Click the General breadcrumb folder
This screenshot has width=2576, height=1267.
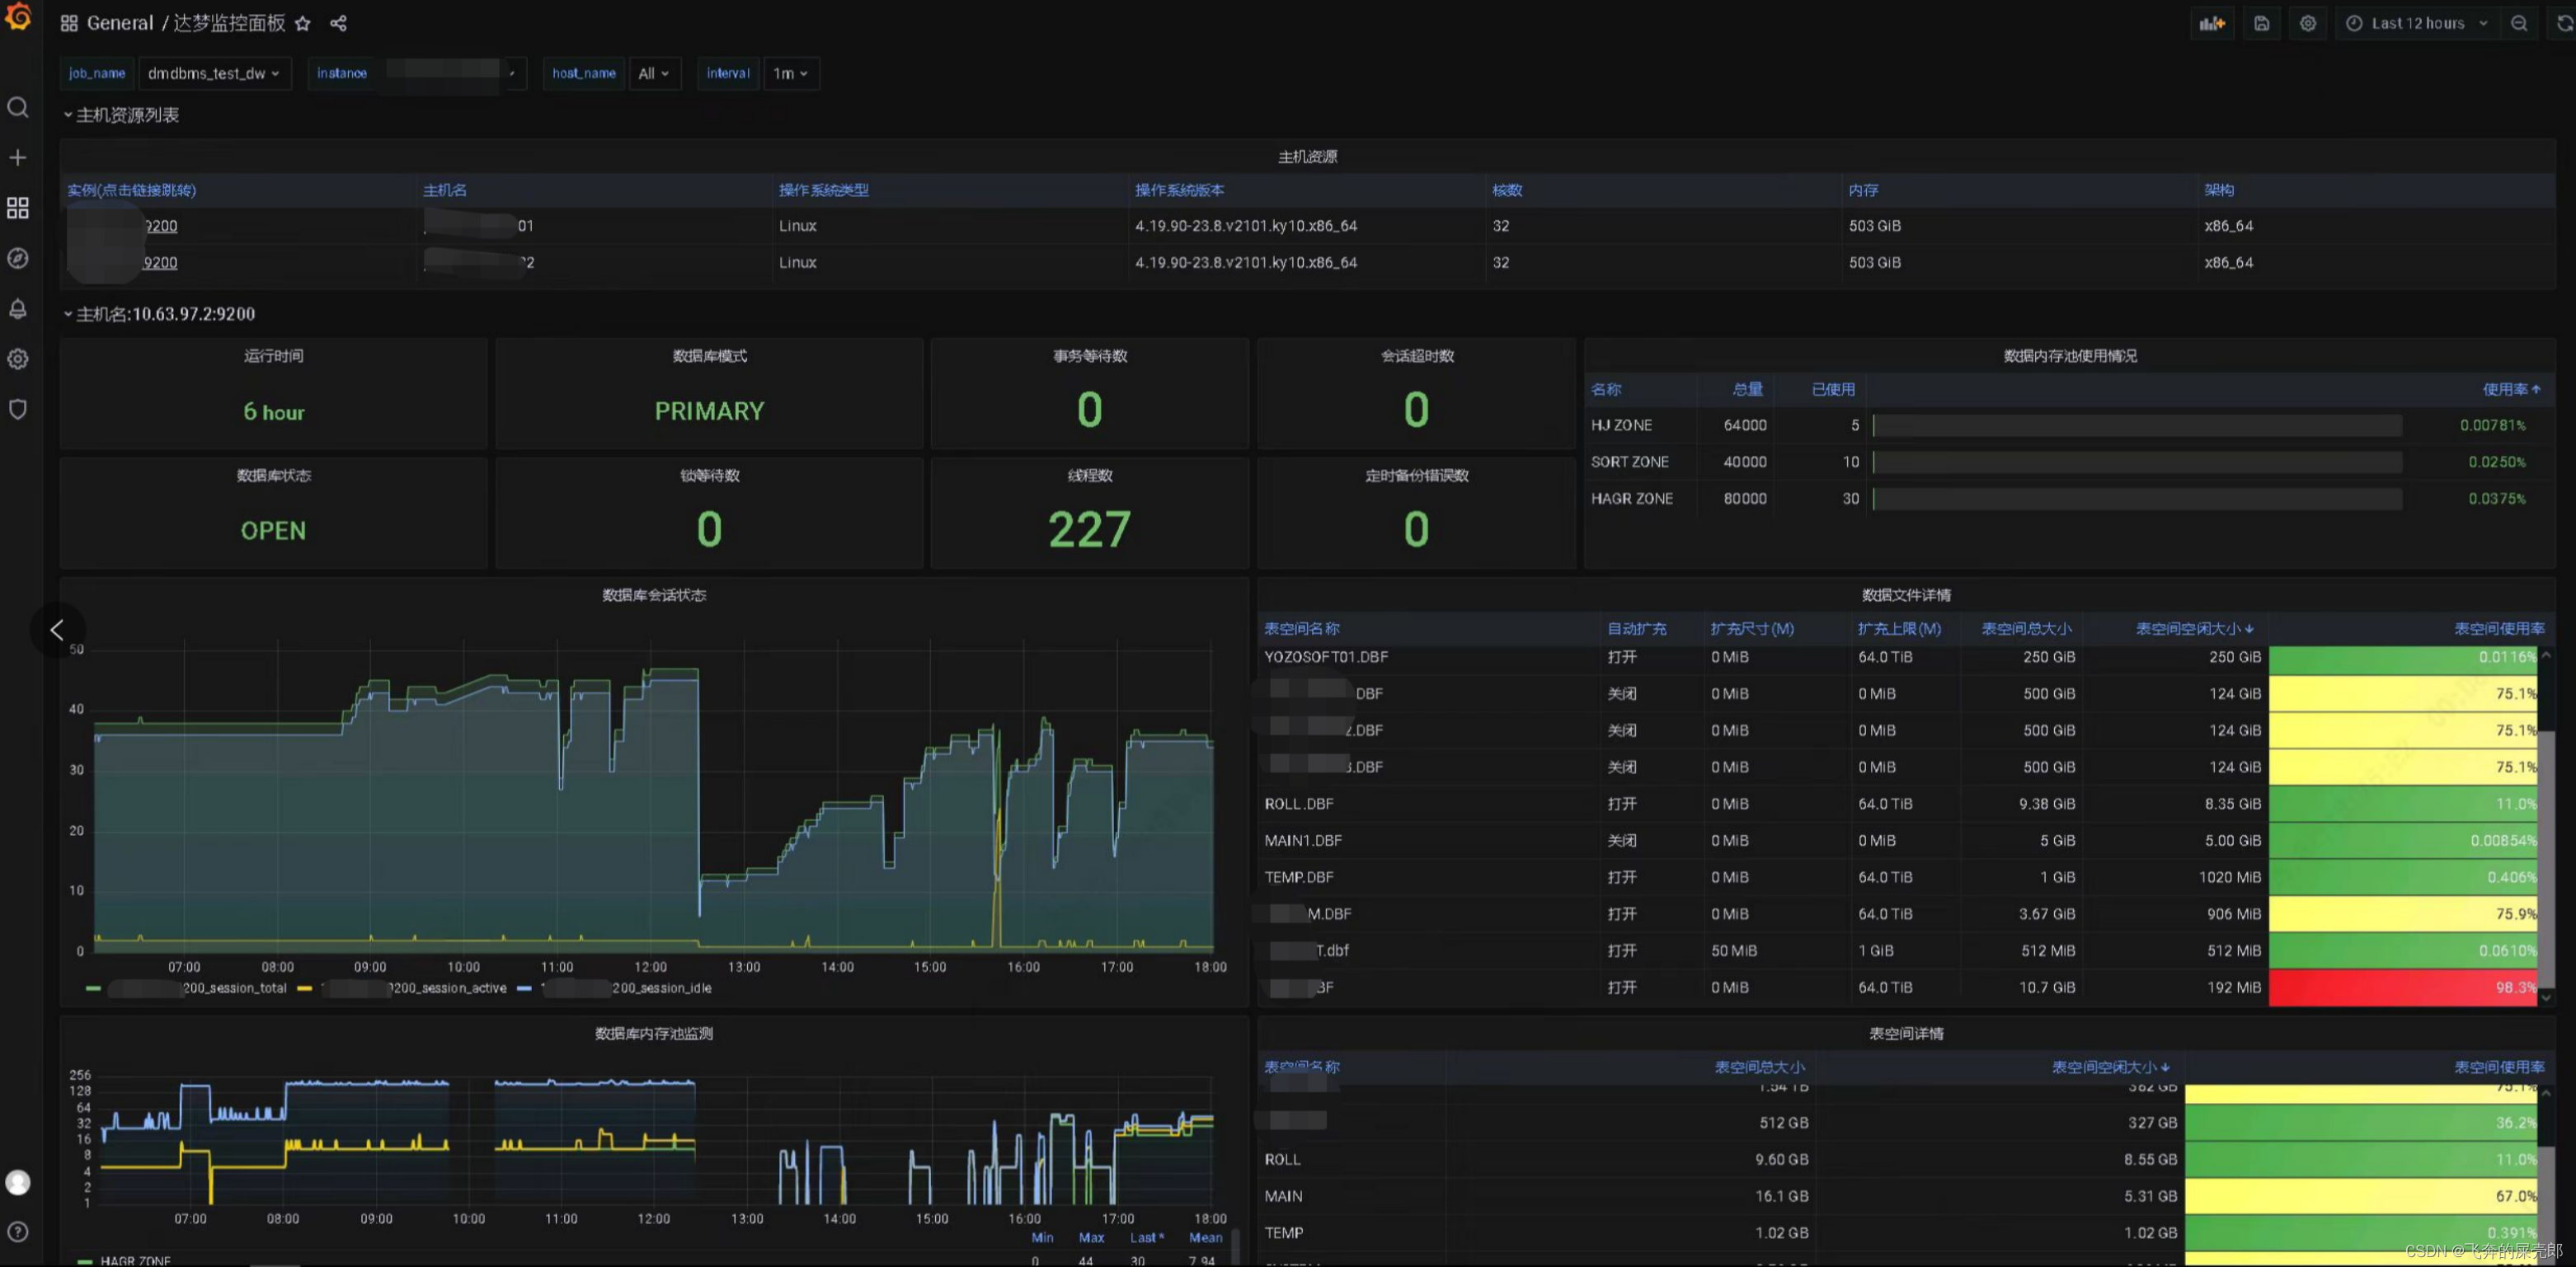tap(120, 23)
